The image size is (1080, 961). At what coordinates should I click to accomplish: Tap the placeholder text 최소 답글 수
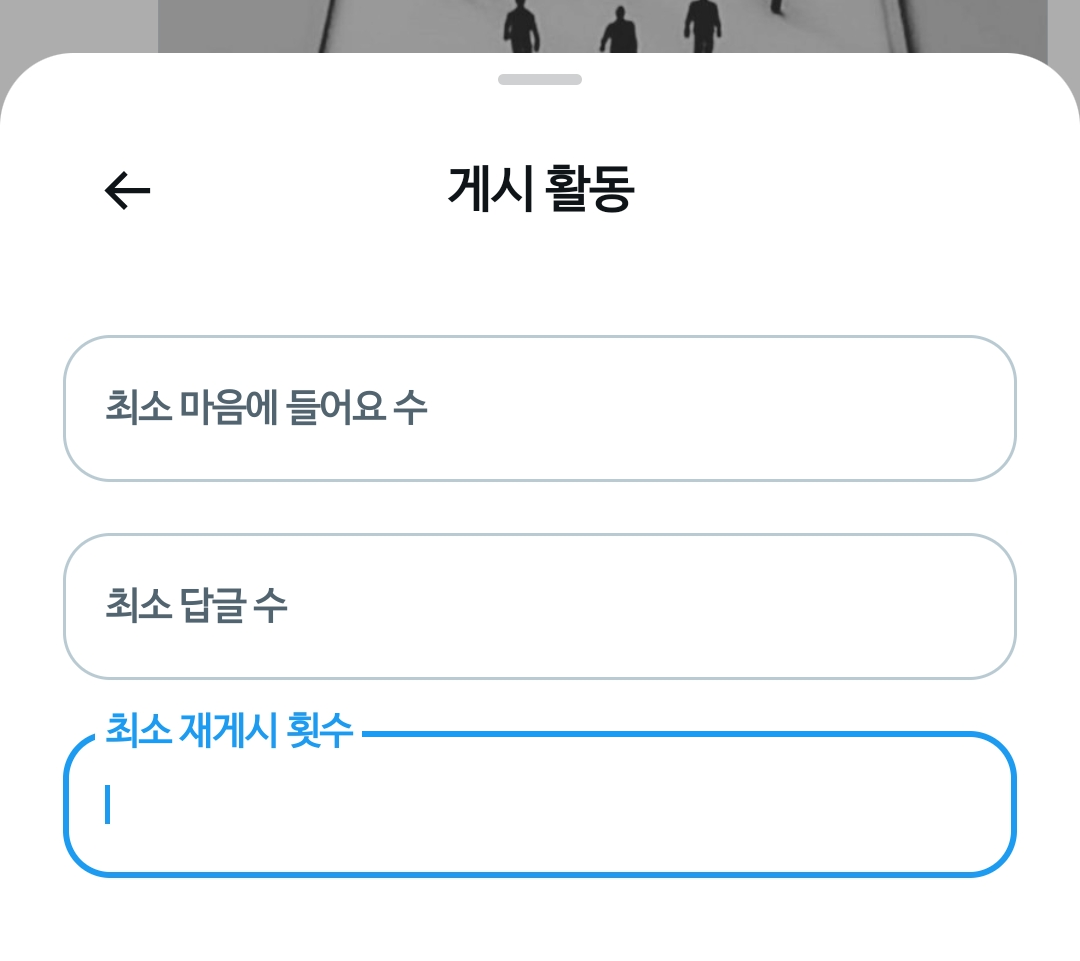click(x=196, y=606)
